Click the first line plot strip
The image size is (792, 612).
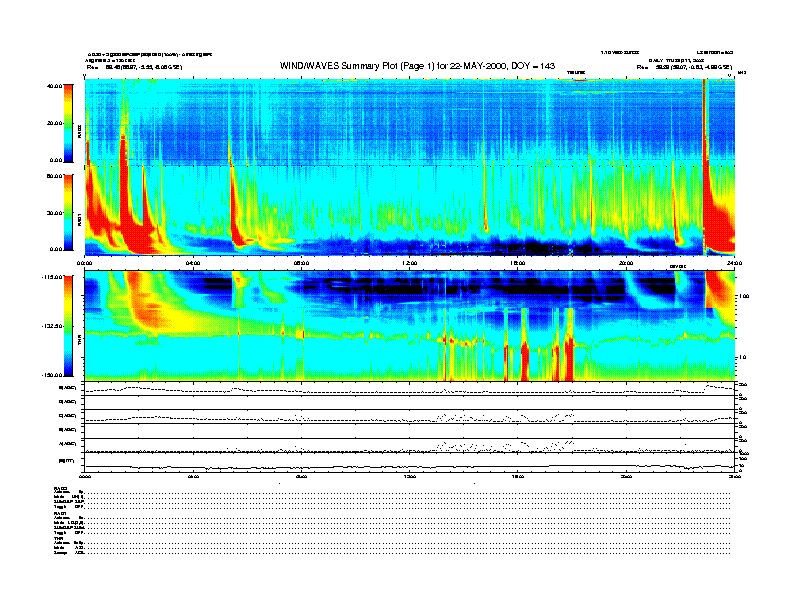(x=408, y=388)
